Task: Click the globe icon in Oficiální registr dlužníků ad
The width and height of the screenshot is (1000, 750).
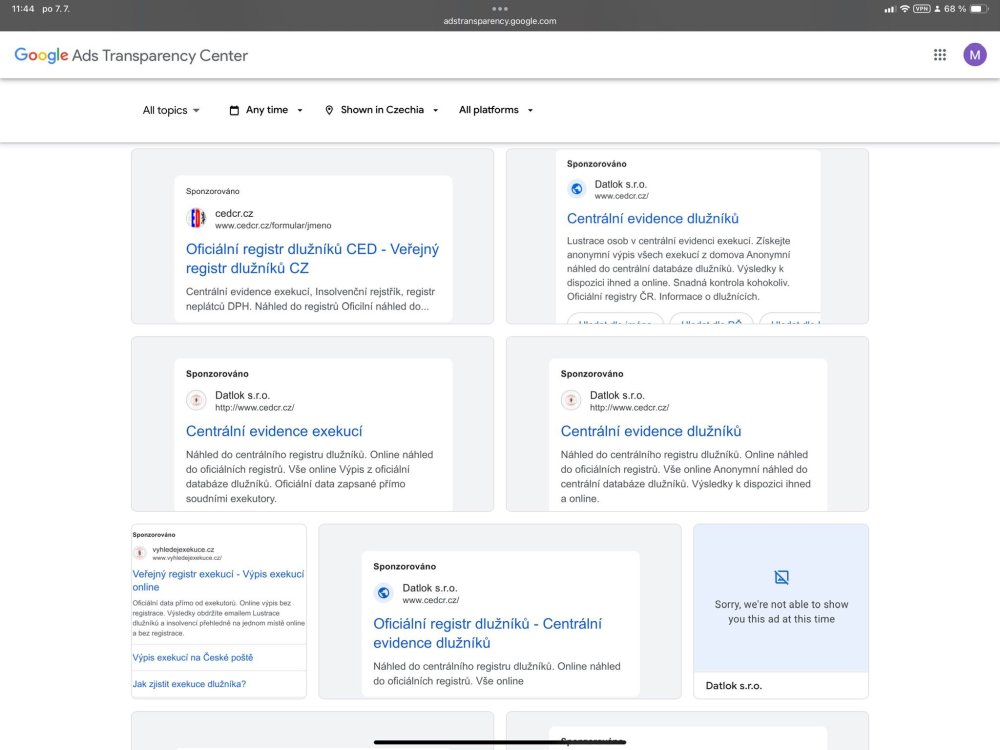Action: click(x=383, y=593)
